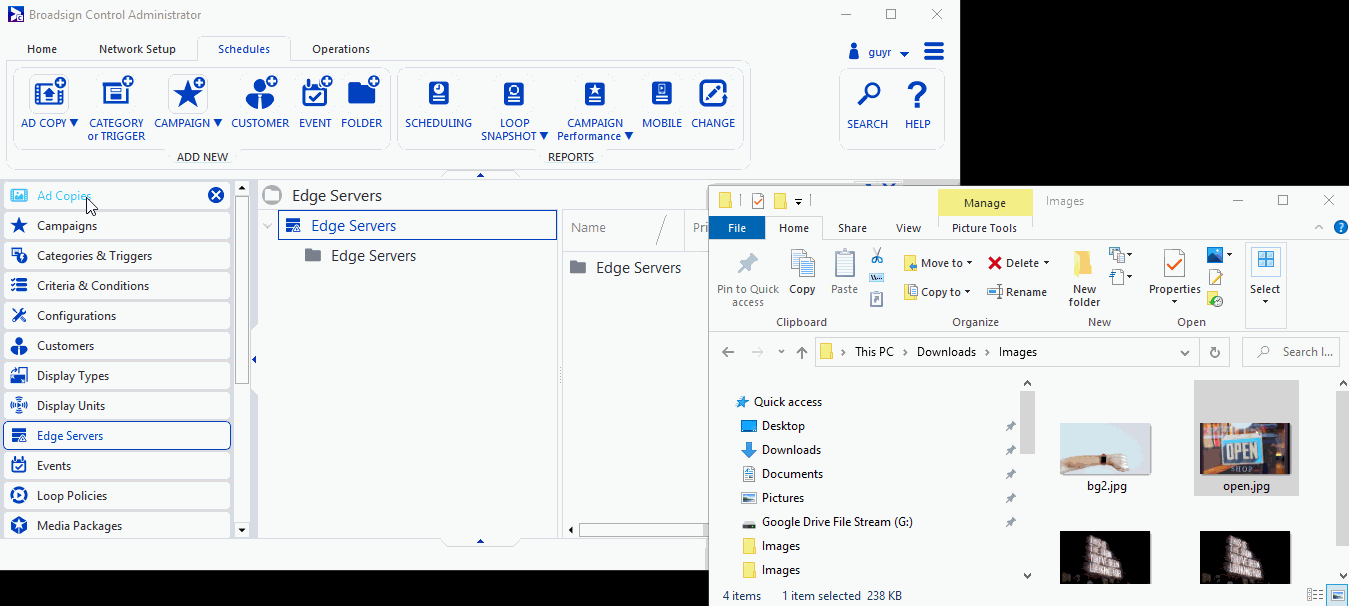Click Pin to Quick access
The image size is (1349, 606).
point(748,279)
